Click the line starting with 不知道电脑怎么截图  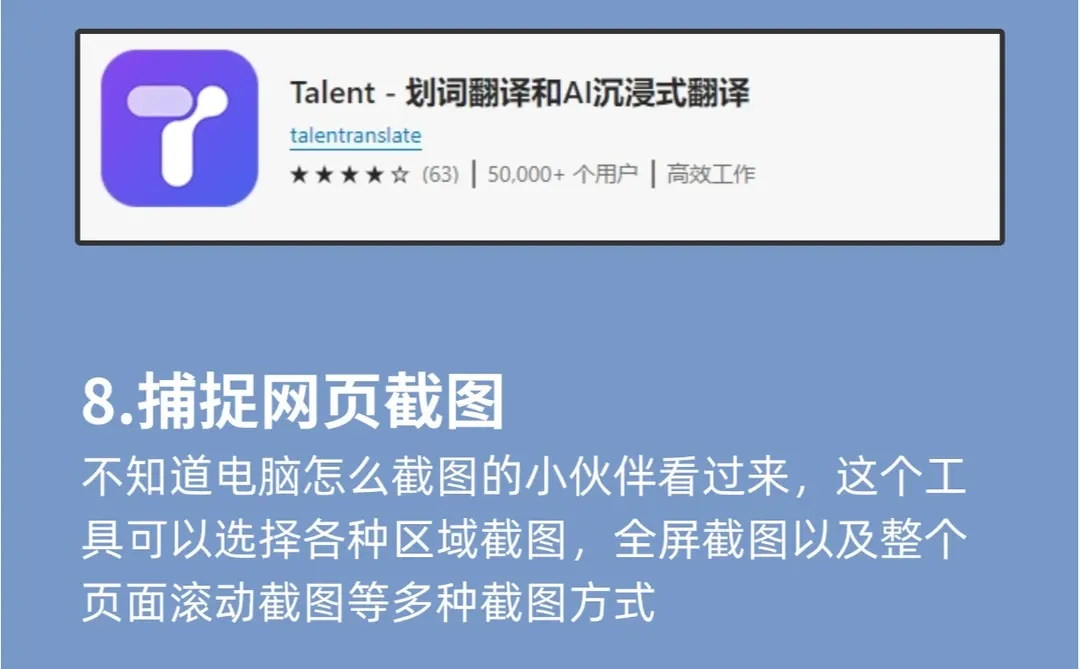click(x=523, y=476)
